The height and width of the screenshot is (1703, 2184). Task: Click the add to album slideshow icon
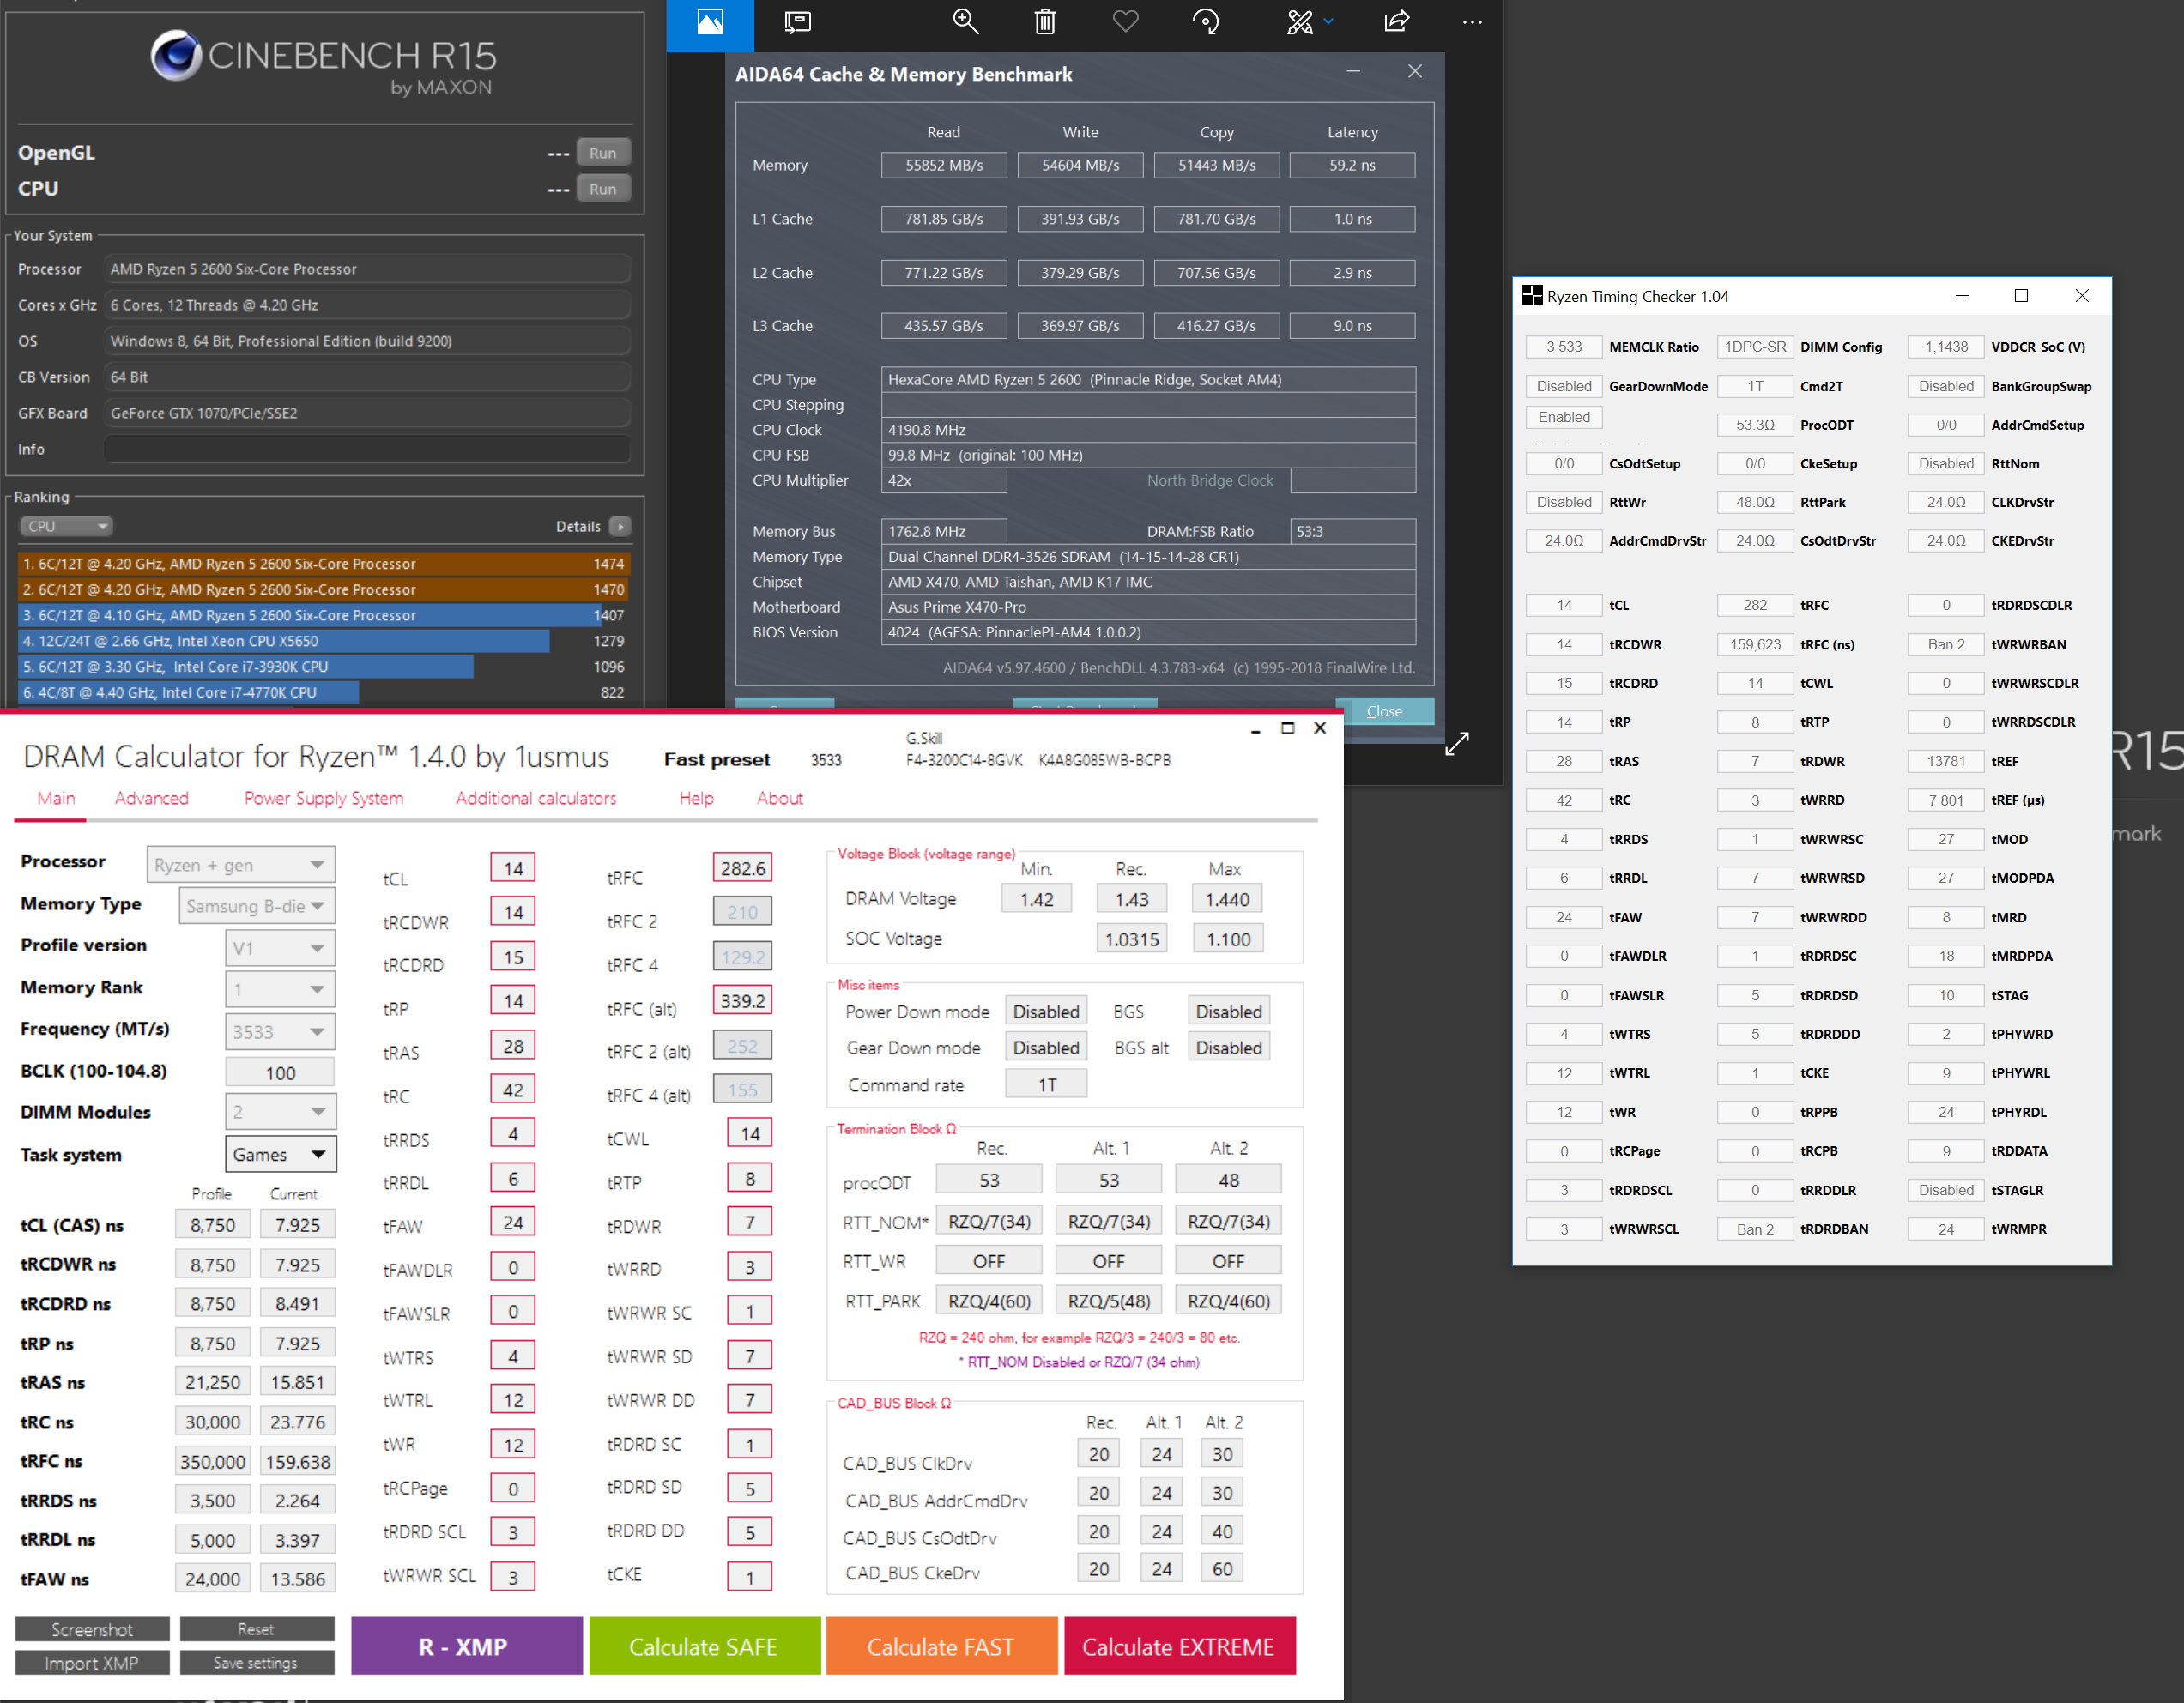tap(797, 22)
